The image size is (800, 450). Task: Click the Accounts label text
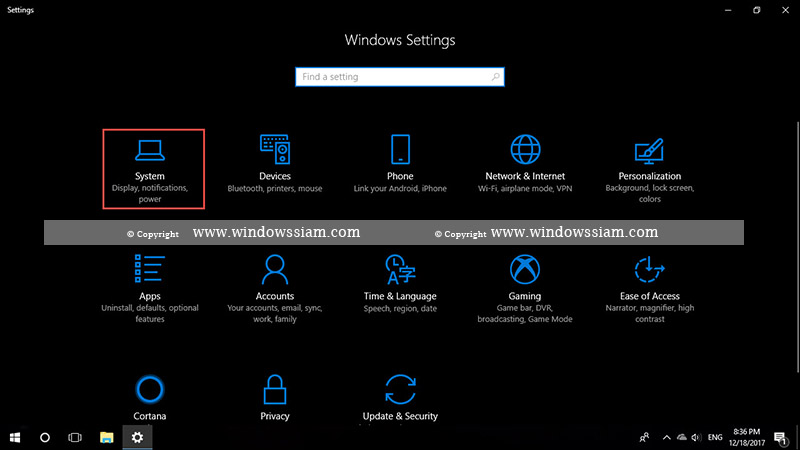(x=274, y=296)
